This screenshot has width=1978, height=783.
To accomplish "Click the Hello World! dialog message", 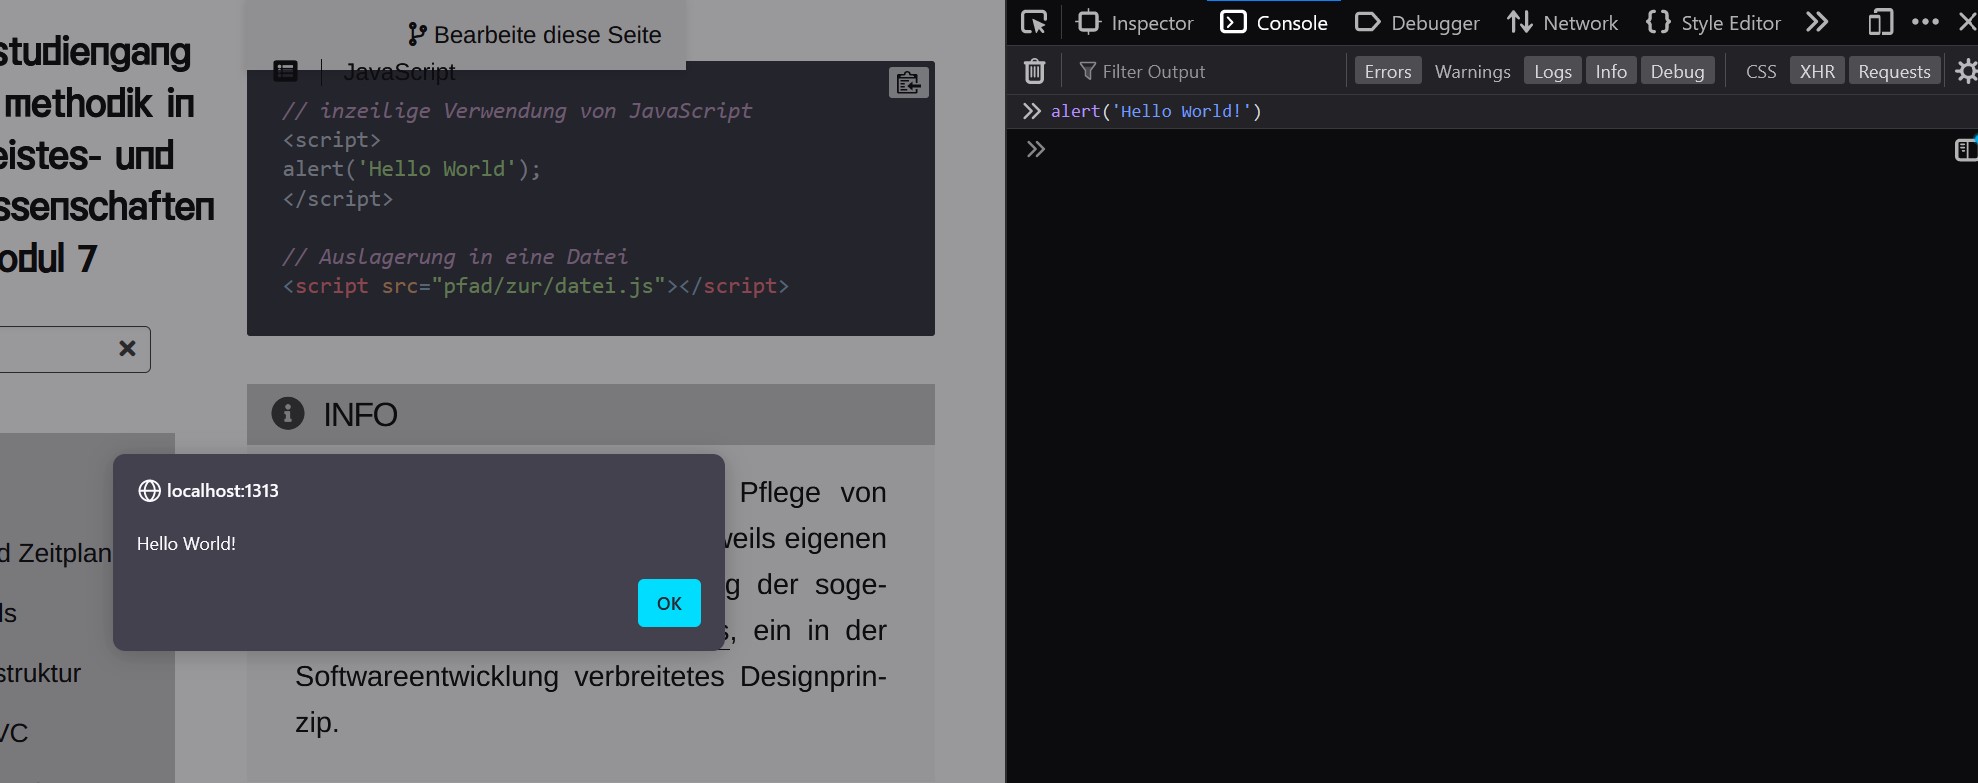I will [186, 543].
